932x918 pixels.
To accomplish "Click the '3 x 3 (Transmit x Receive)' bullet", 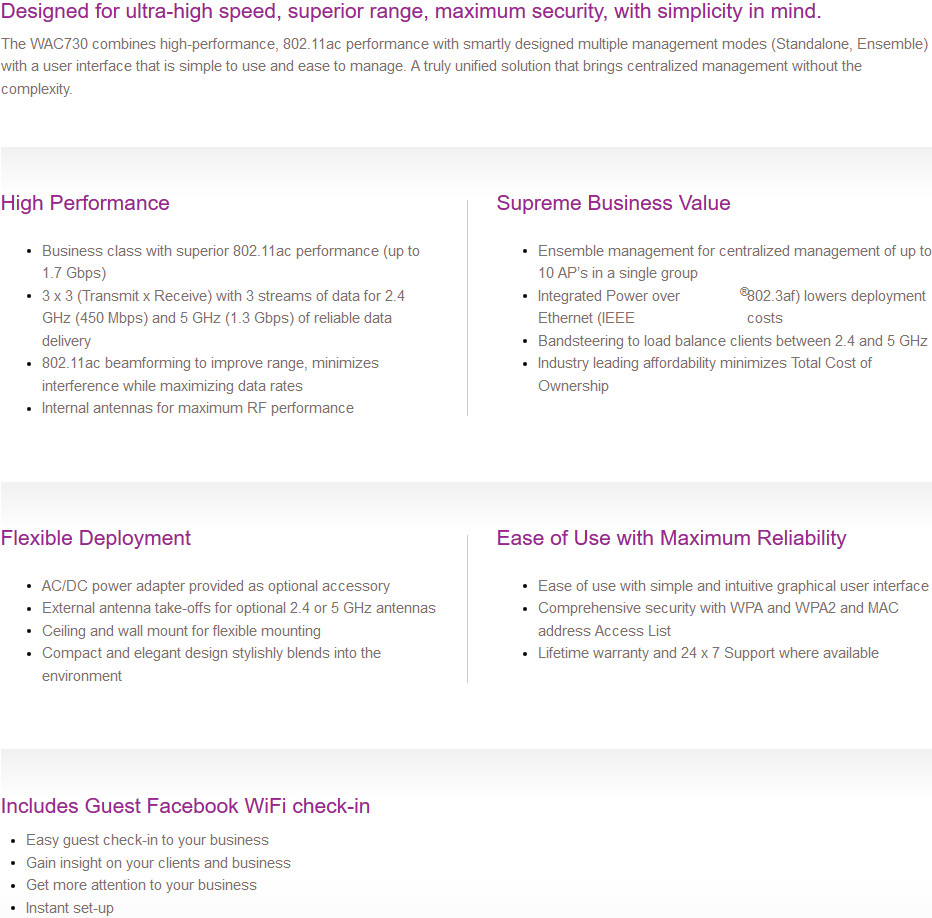I will pos(223,318).
